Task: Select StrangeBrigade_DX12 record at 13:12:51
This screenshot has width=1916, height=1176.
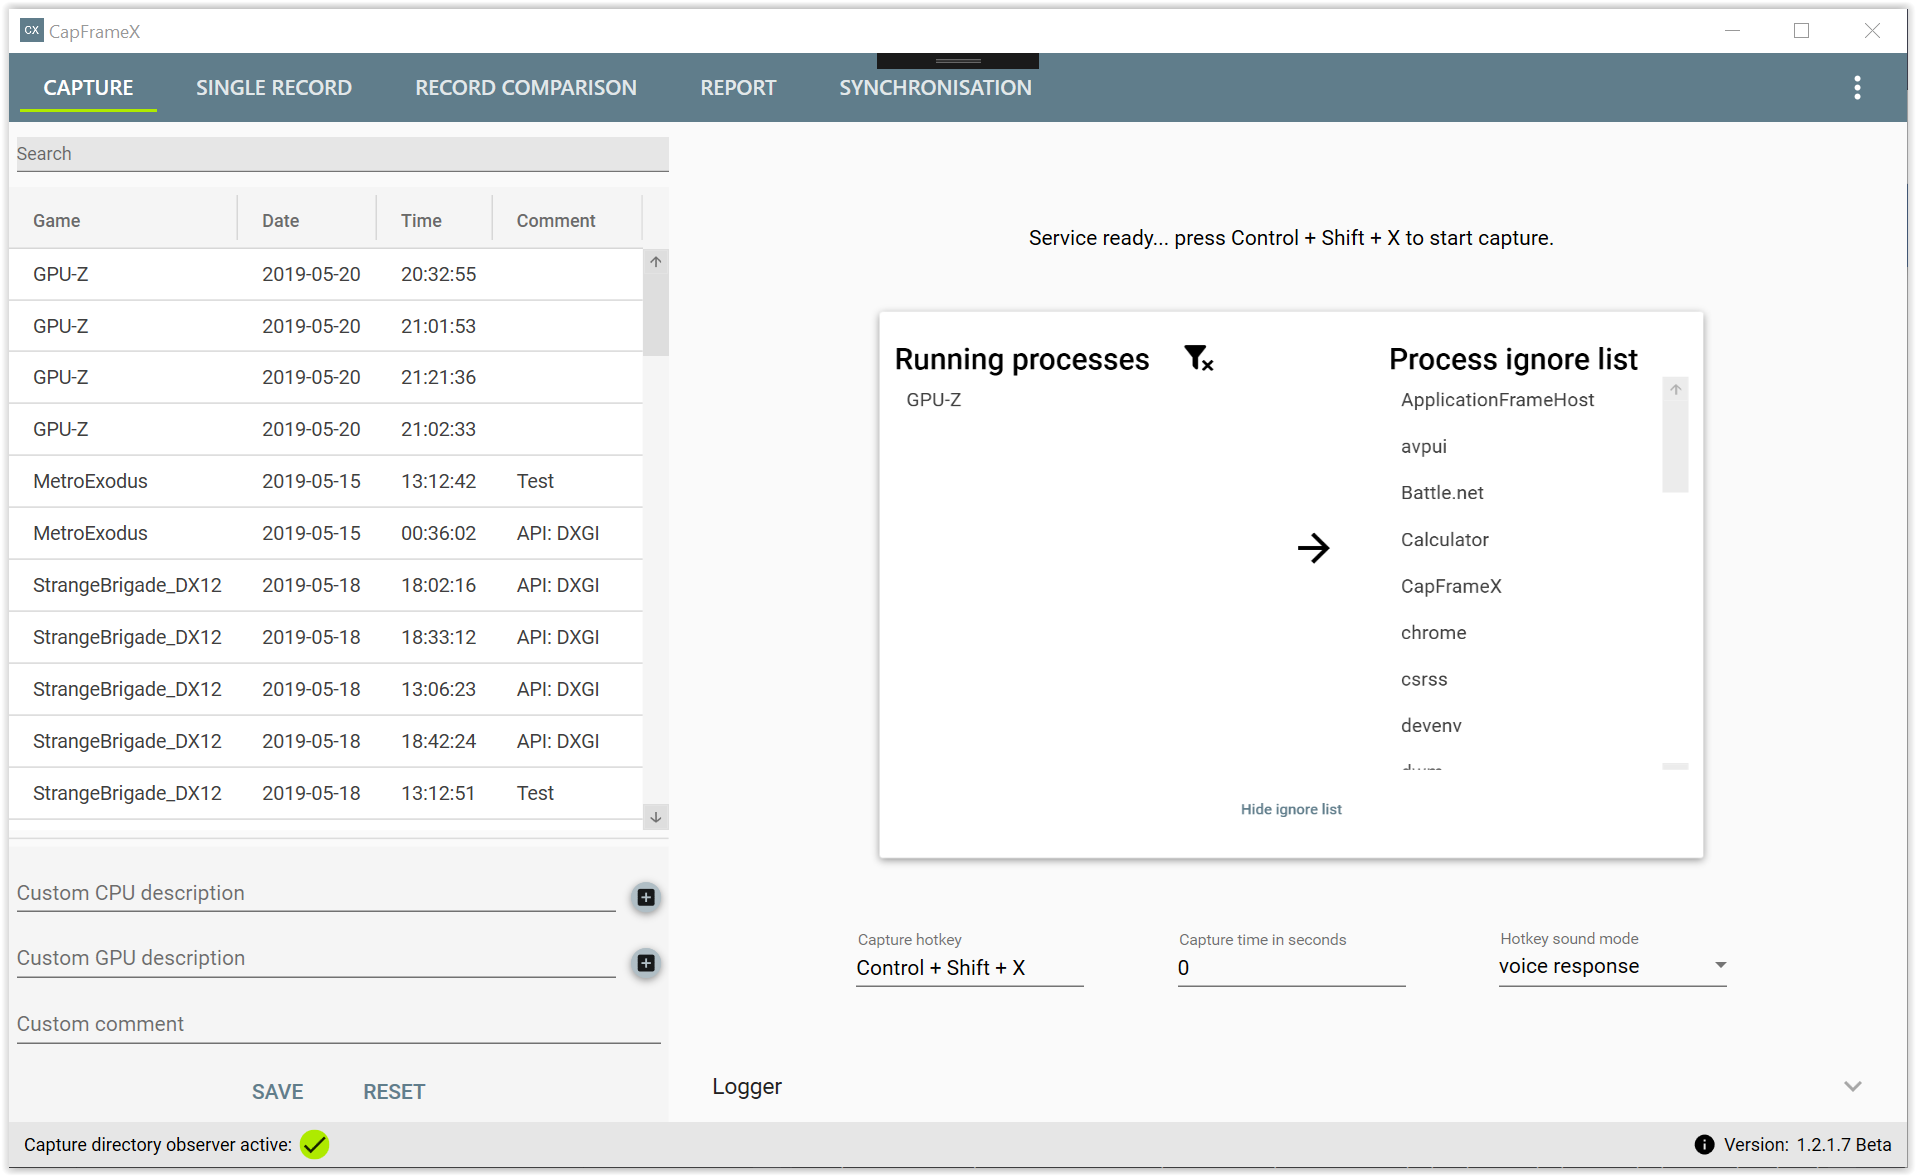Action: click(326, 793)
